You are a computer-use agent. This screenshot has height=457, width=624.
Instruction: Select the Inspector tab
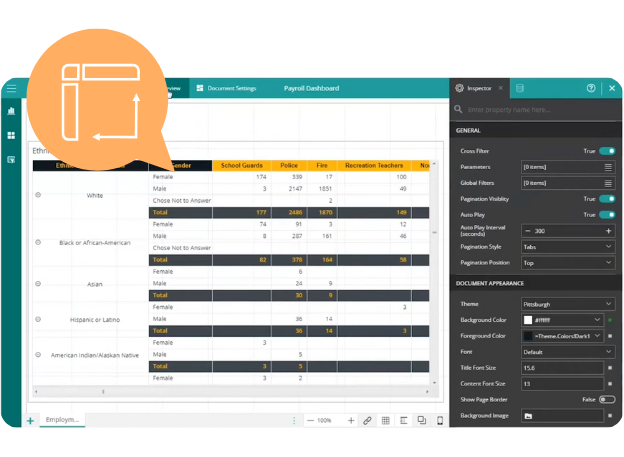tap(479, 88)
